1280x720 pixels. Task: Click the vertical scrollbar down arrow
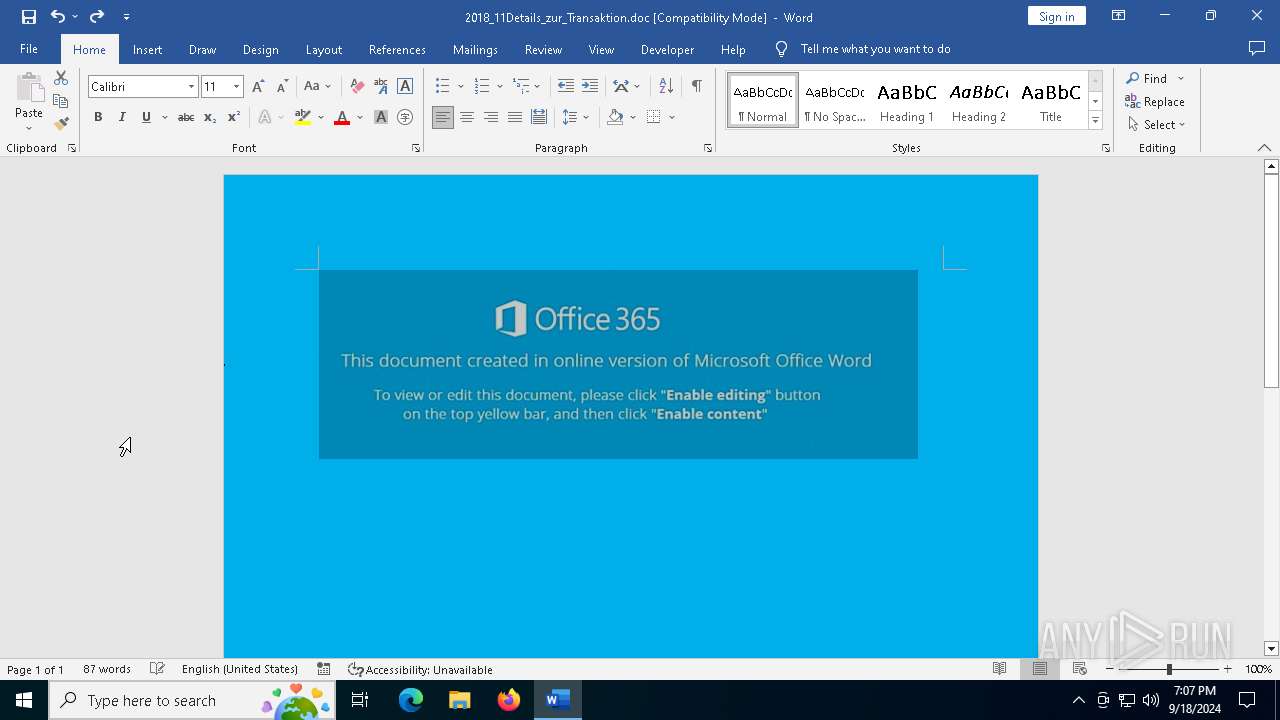coord(1271,649)
